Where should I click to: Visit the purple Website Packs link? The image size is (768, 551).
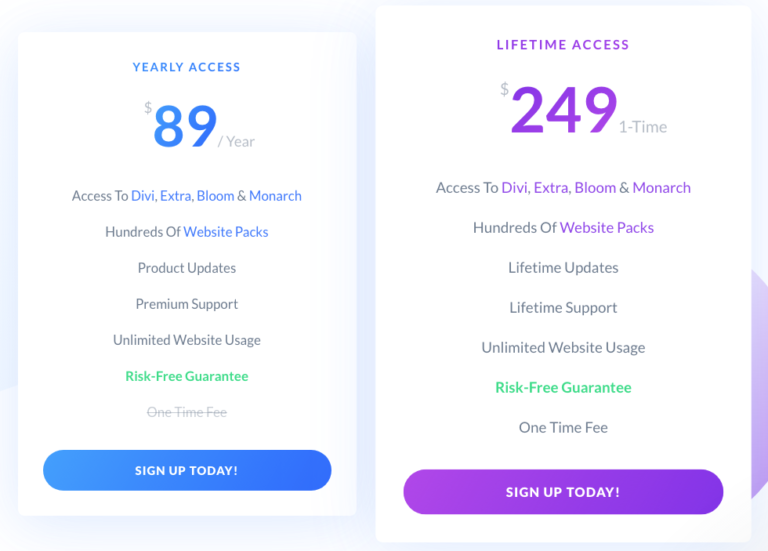[x=607, y=228]
